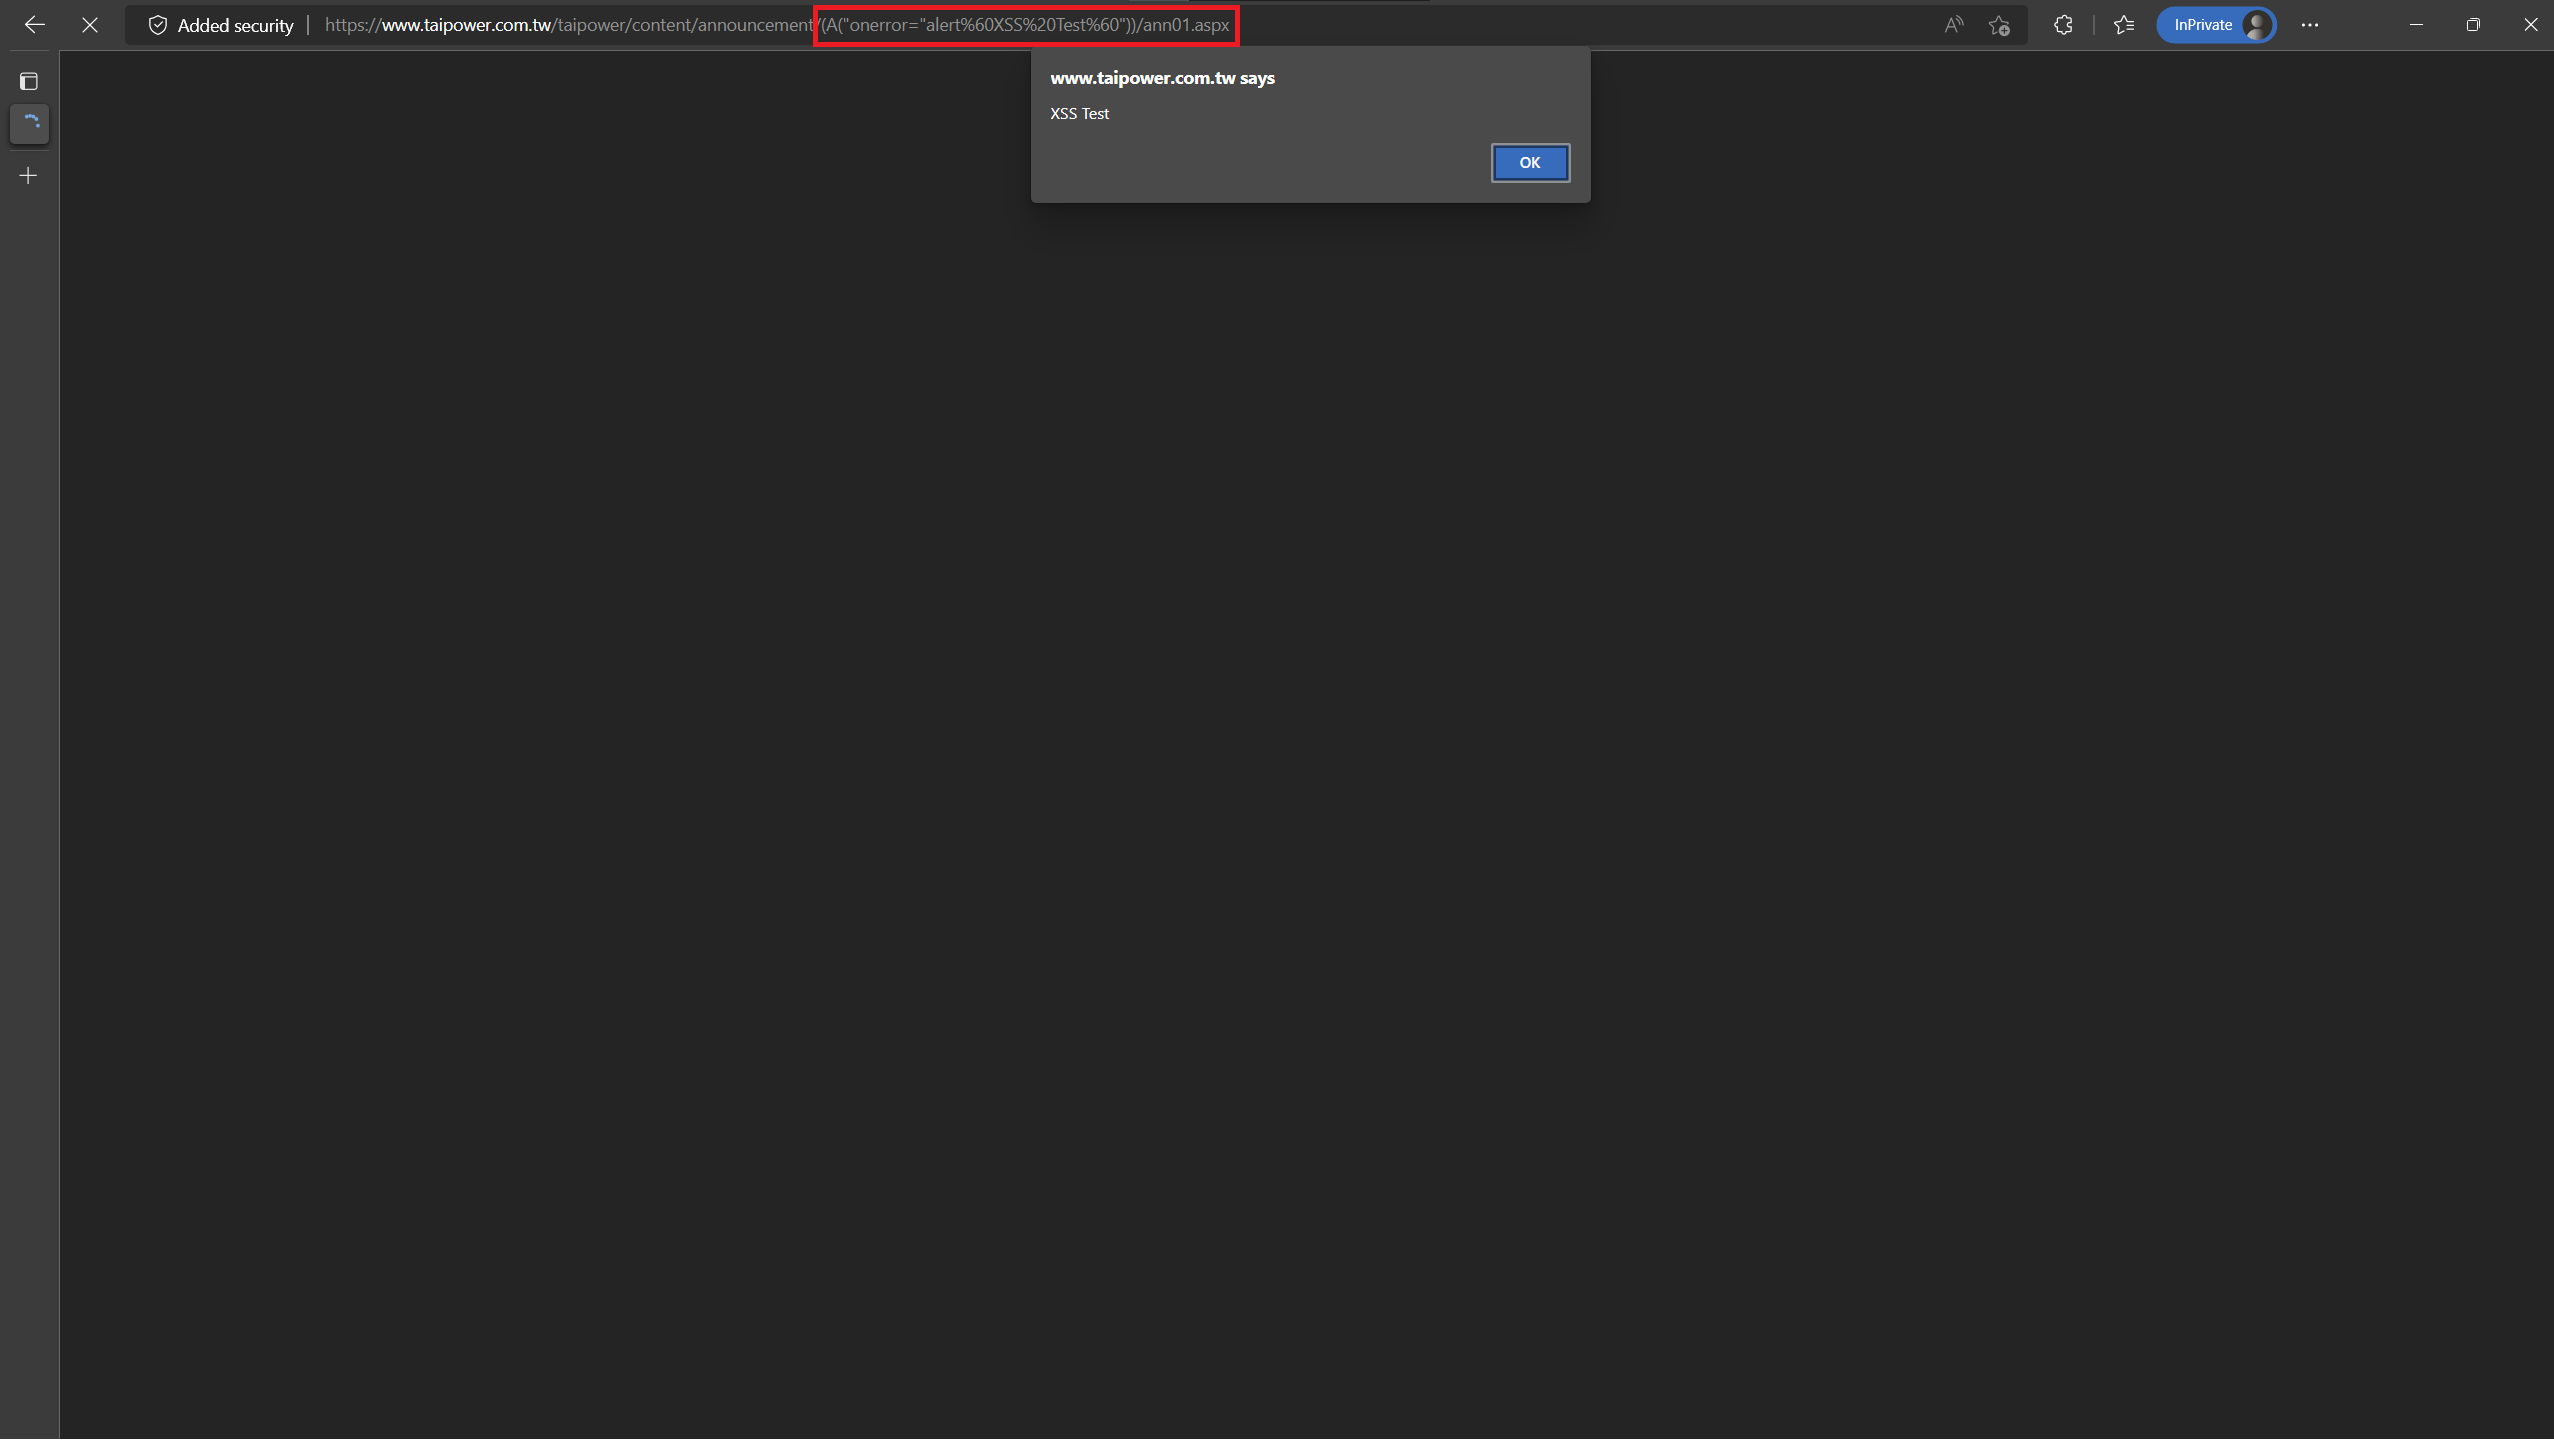
Task: Close the browser window
Action: pos(2529,25)
